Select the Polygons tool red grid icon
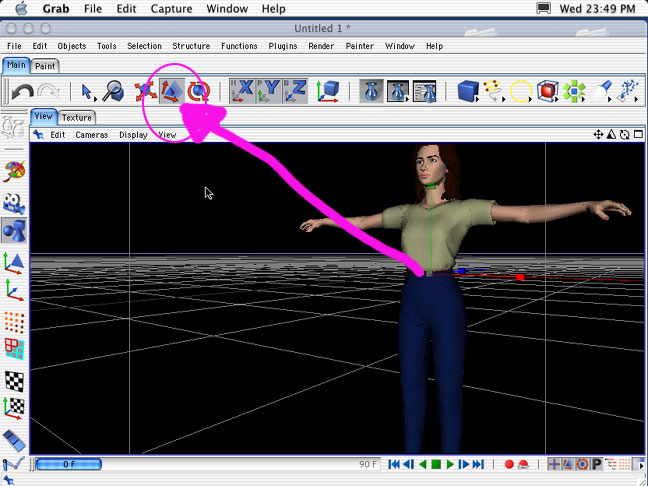Viewport: 648px width, 486px height. [x=14, y=349]
